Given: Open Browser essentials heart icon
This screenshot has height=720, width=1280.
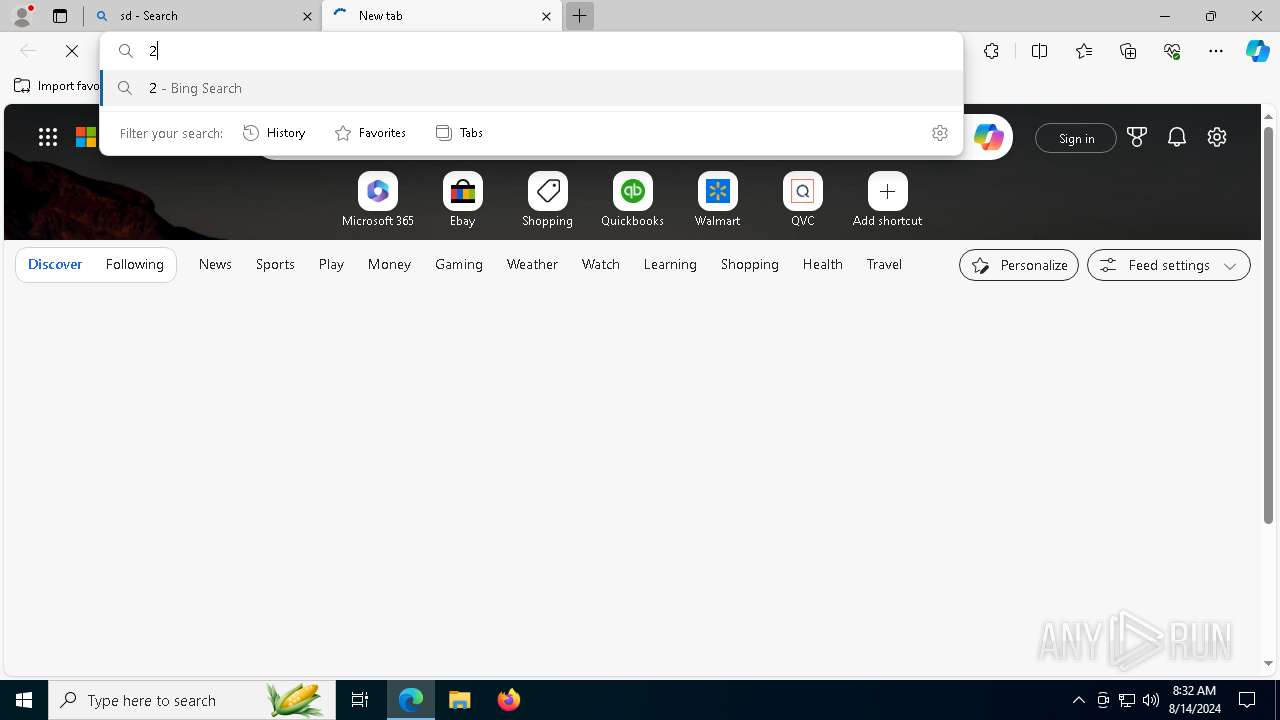Looking at the screenshot, I should (1172, 51).
